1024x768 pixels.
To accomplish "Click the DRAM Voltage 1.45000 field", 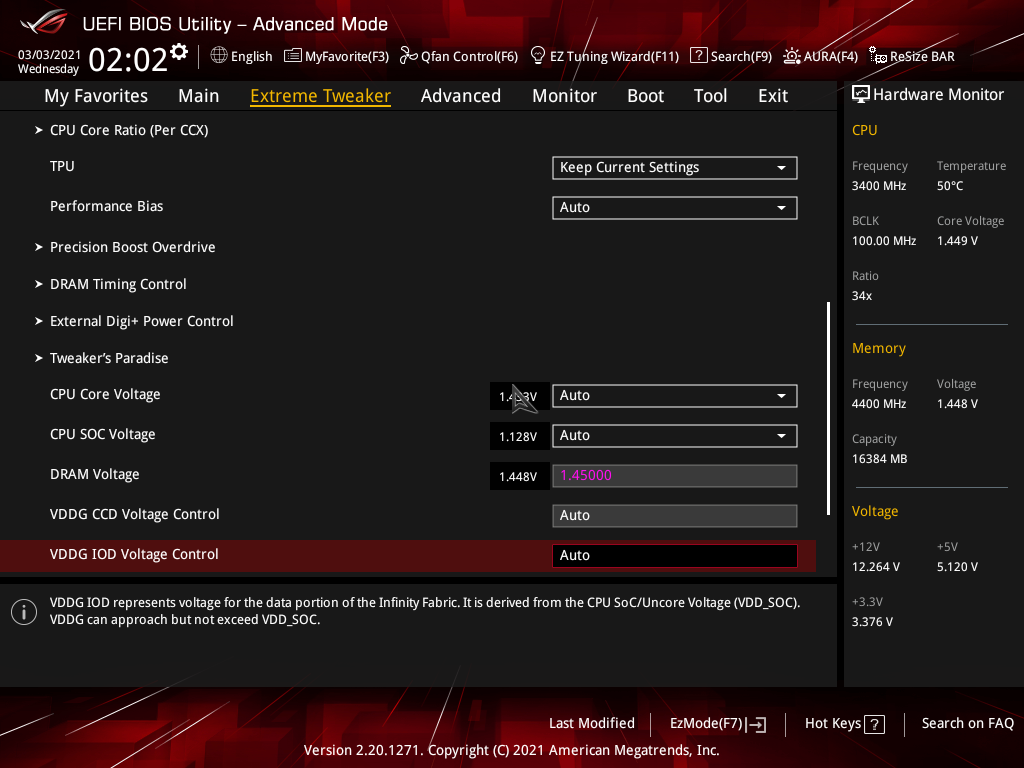I will point(675,475).
